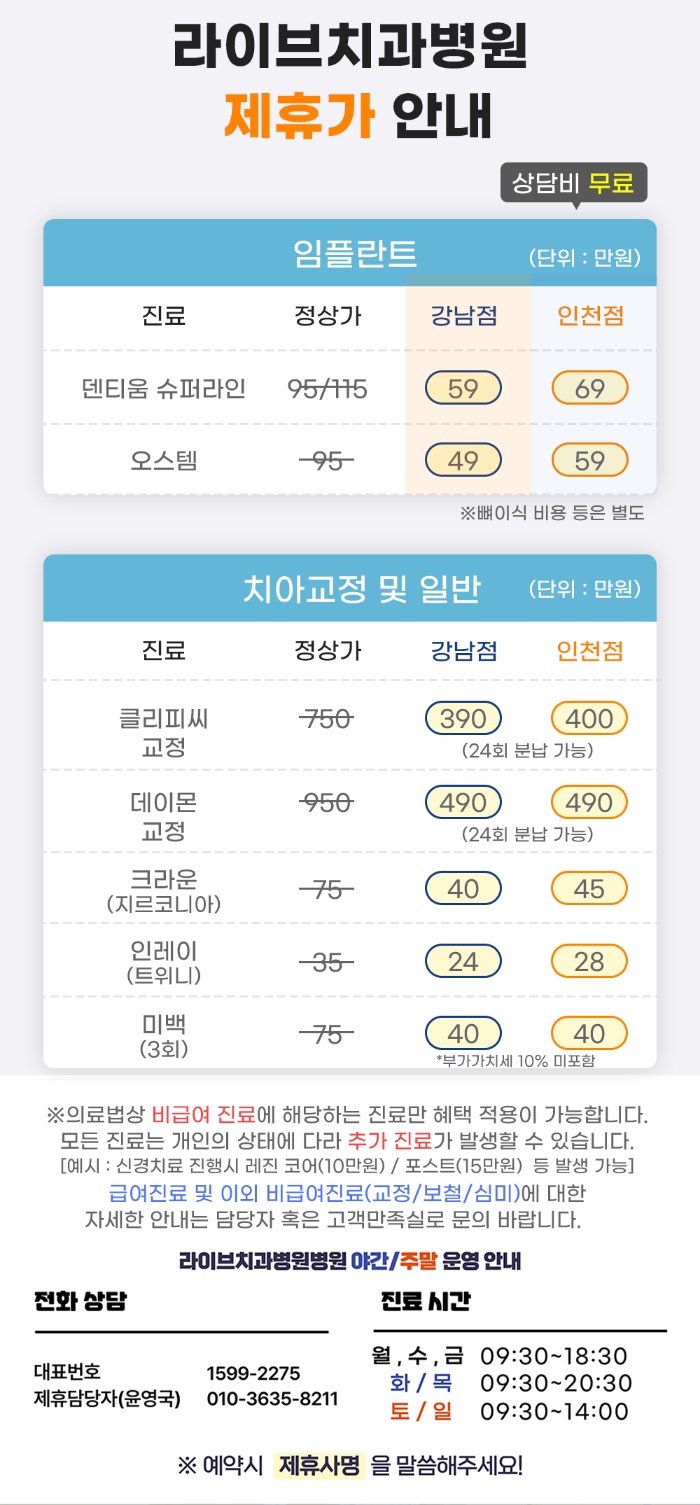Select the 치아교정 및 일반 section header

pos(361,589)
